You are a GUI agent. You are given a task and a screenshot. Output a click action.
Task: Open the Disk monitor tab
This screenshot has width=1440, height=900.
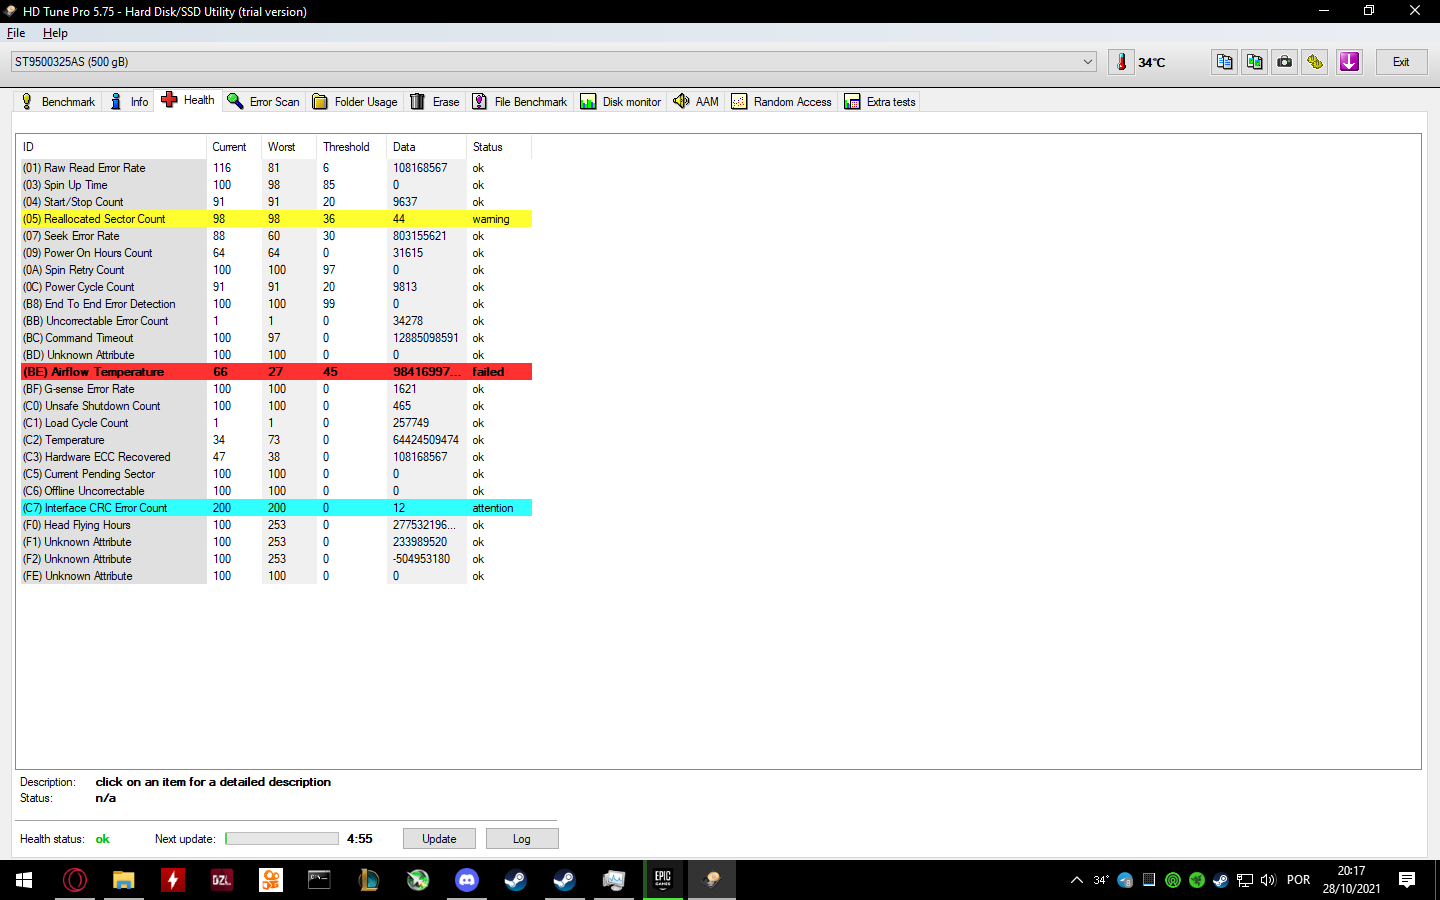tap(620, 102)
